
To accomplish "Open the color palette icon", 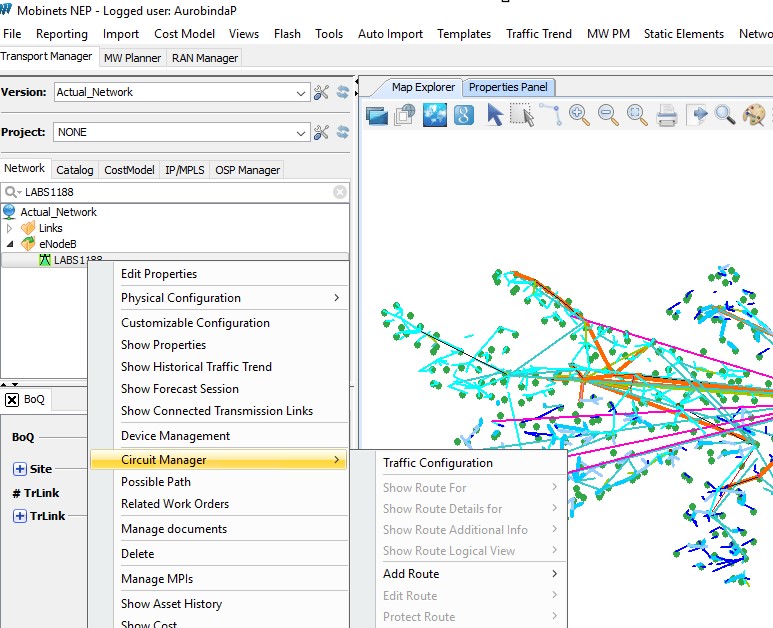I will [753, 115].
